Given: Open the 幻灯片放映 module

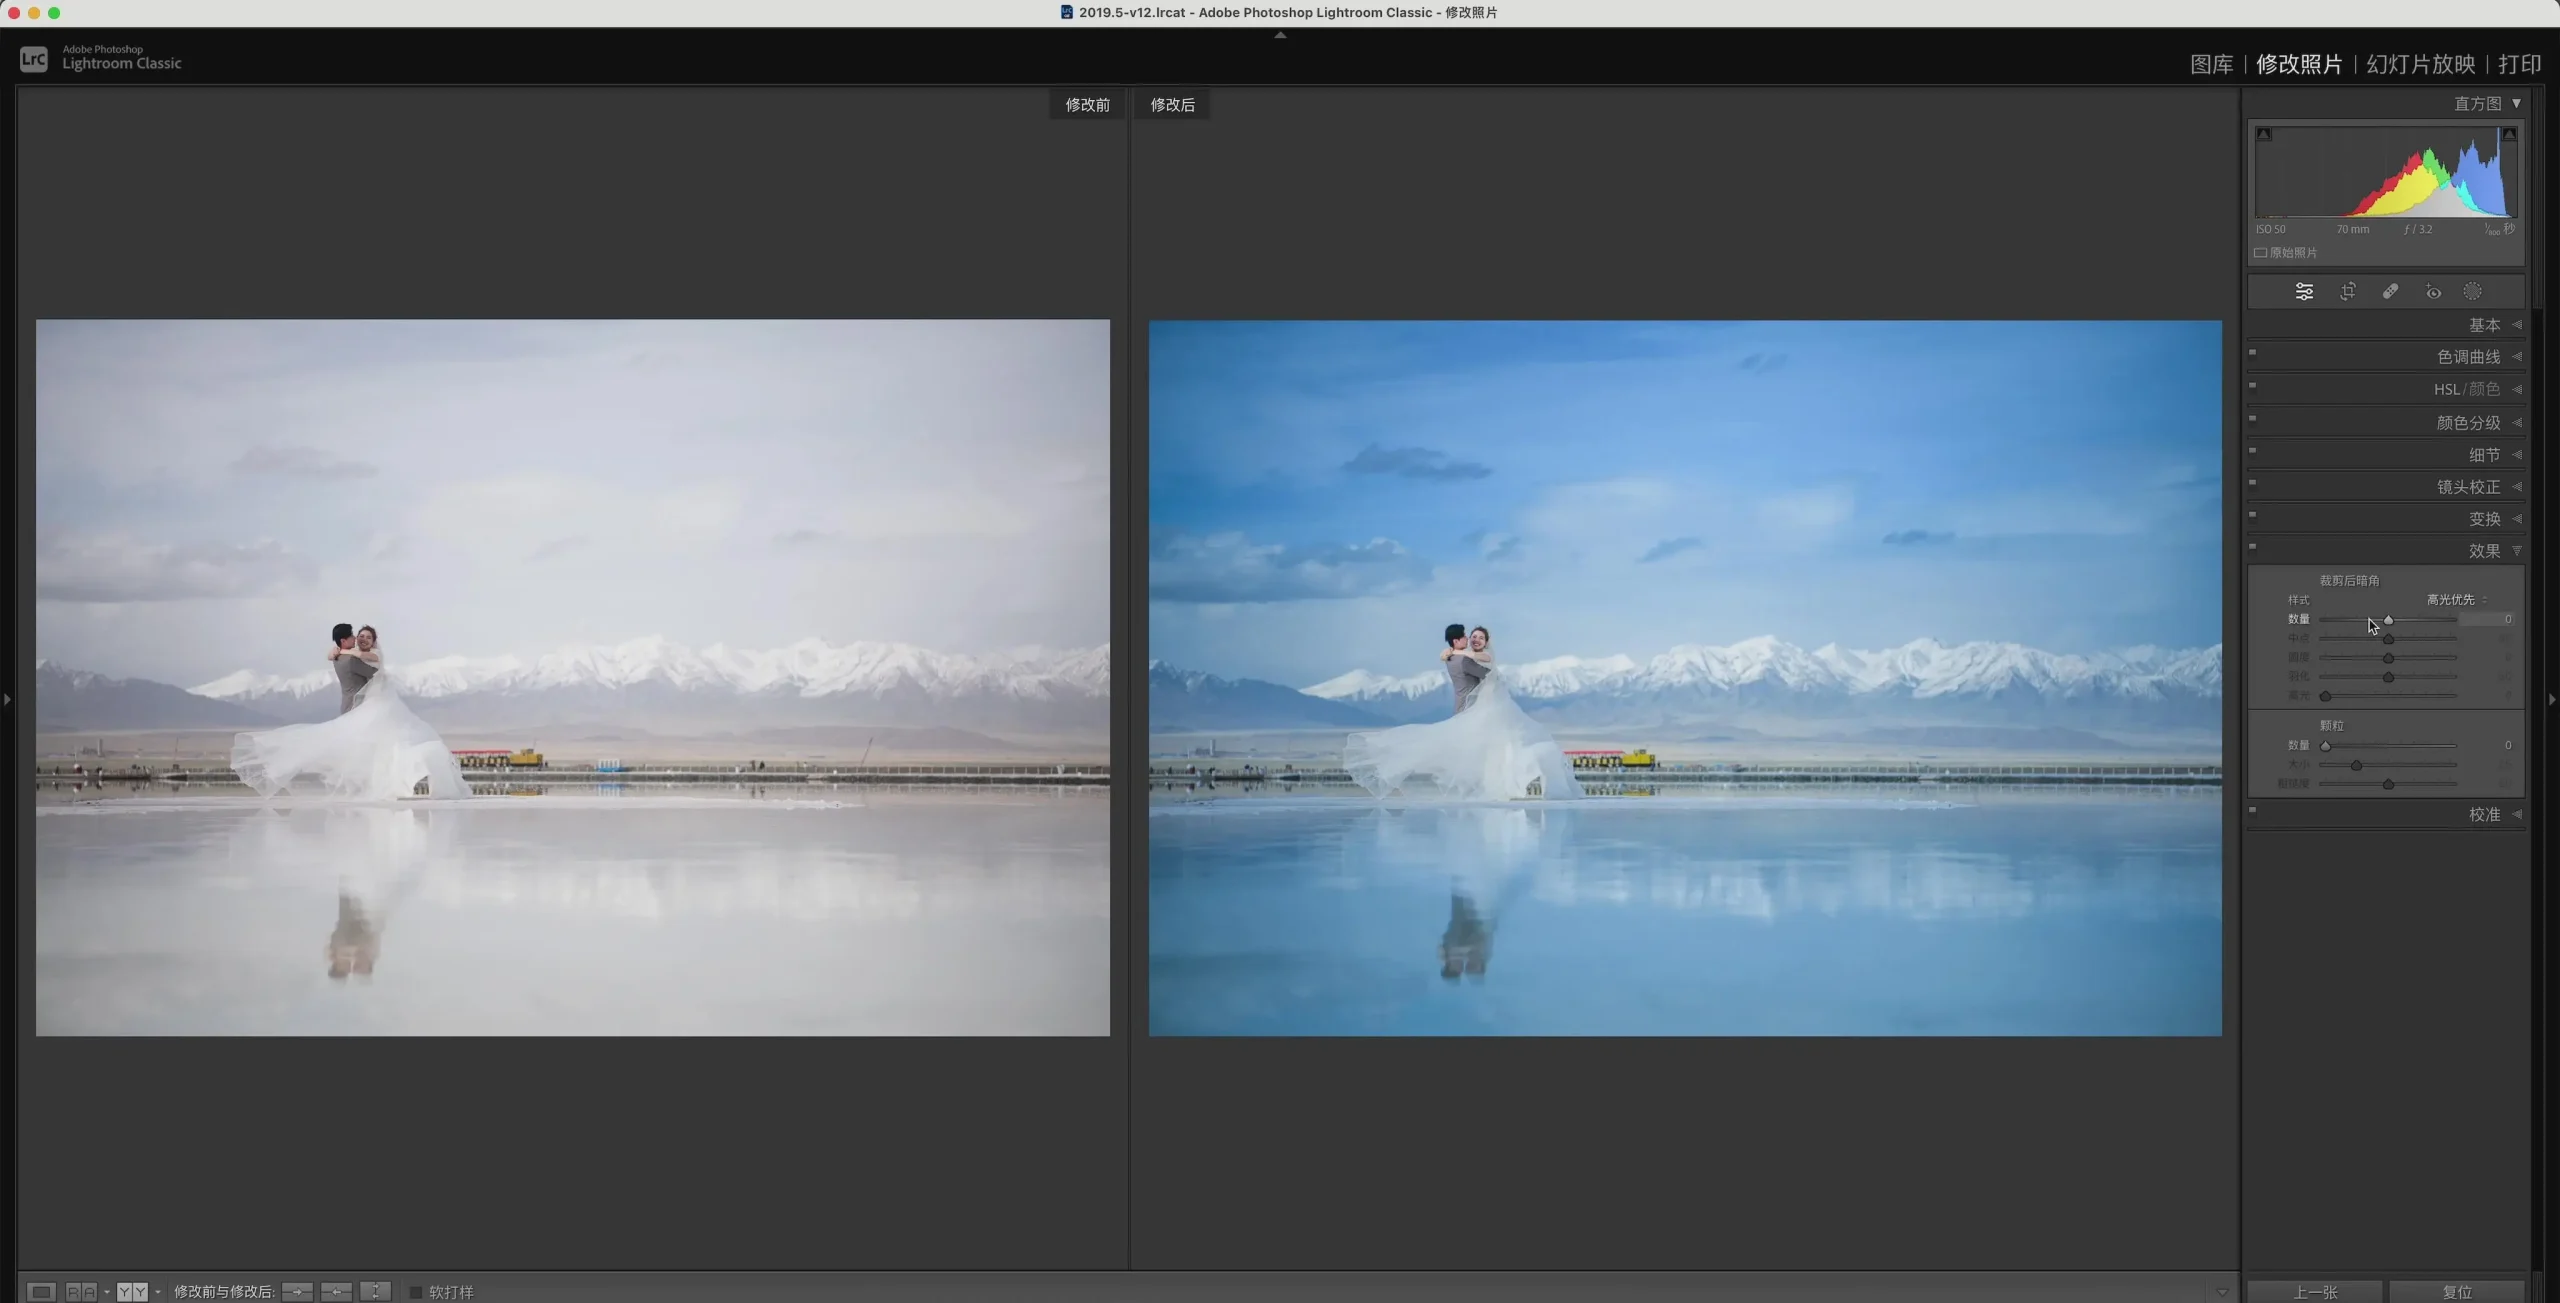Looking at the screenshot, I should coord(2420,64).
